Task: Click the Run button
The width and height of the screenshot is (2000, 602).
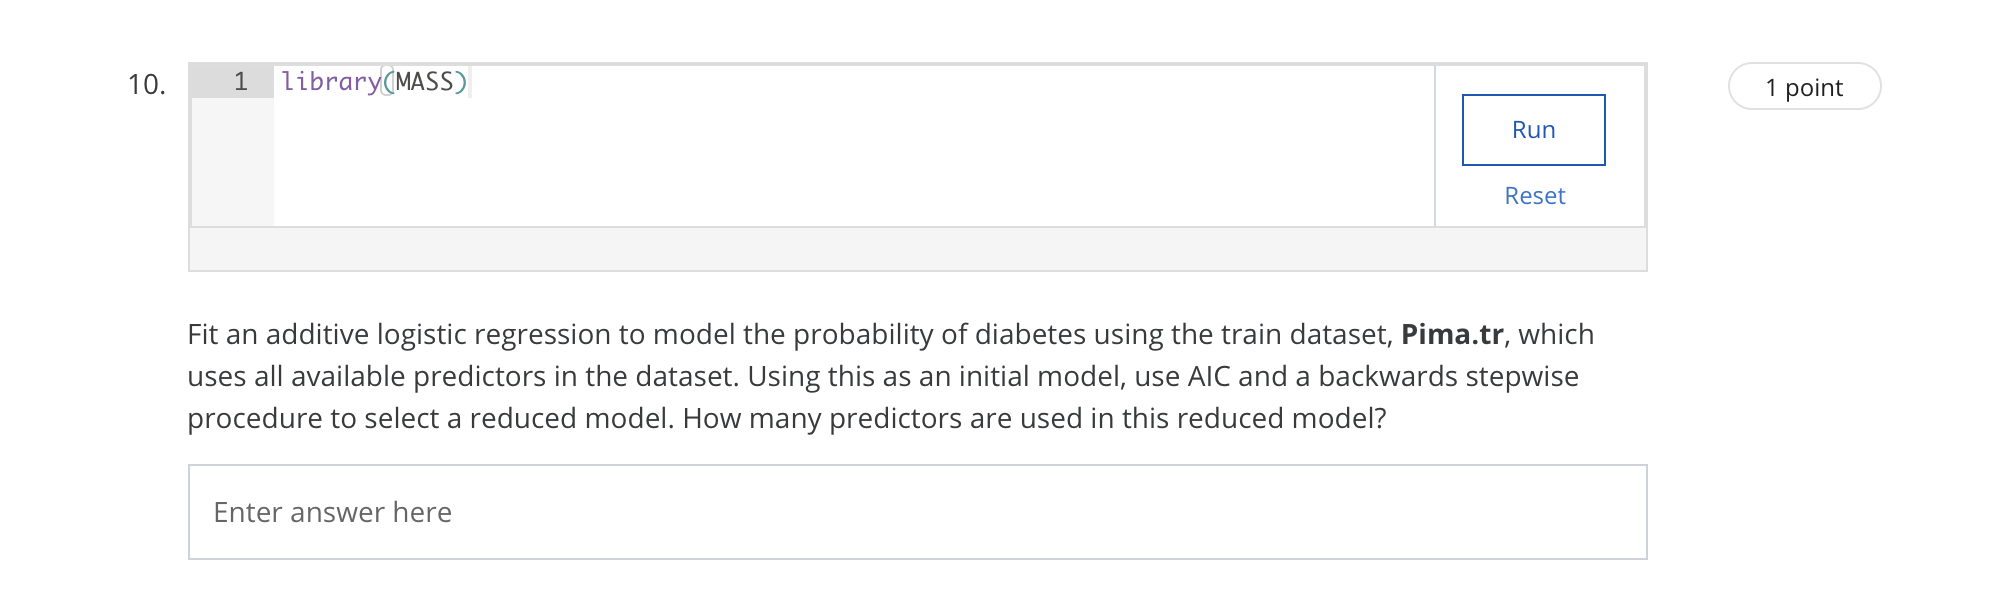Action: click(1533, 130)
